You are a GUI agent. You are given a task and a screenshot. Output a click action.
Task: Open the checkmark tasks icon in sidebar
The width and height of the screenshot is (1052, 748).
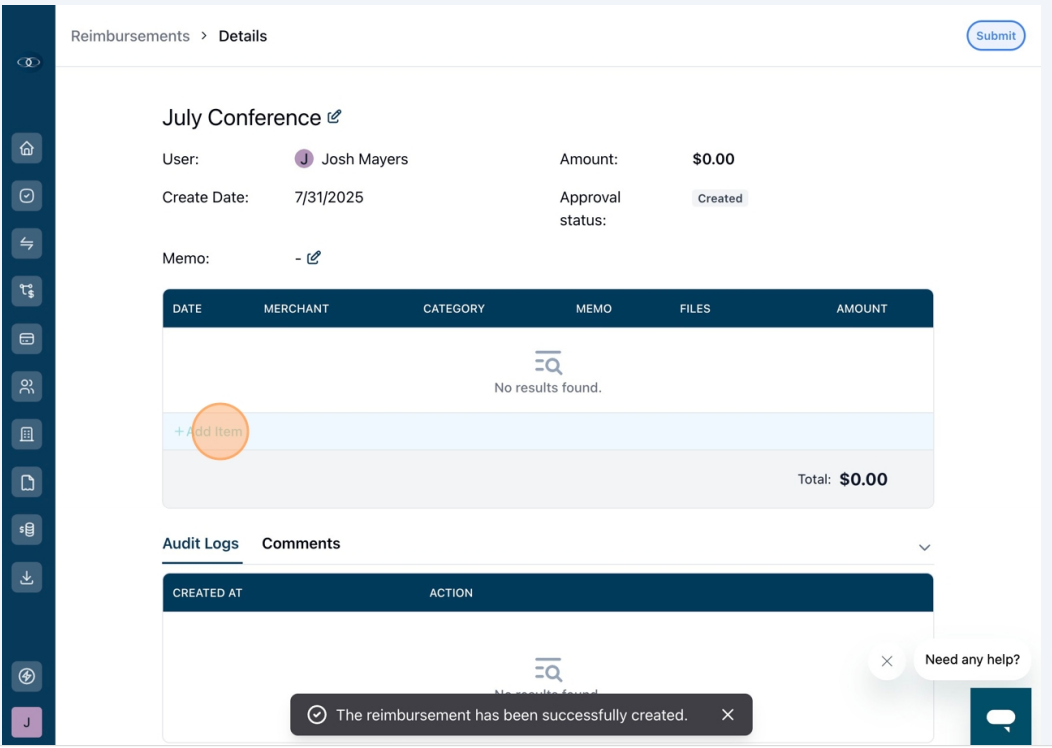click(x=27, y=196)
